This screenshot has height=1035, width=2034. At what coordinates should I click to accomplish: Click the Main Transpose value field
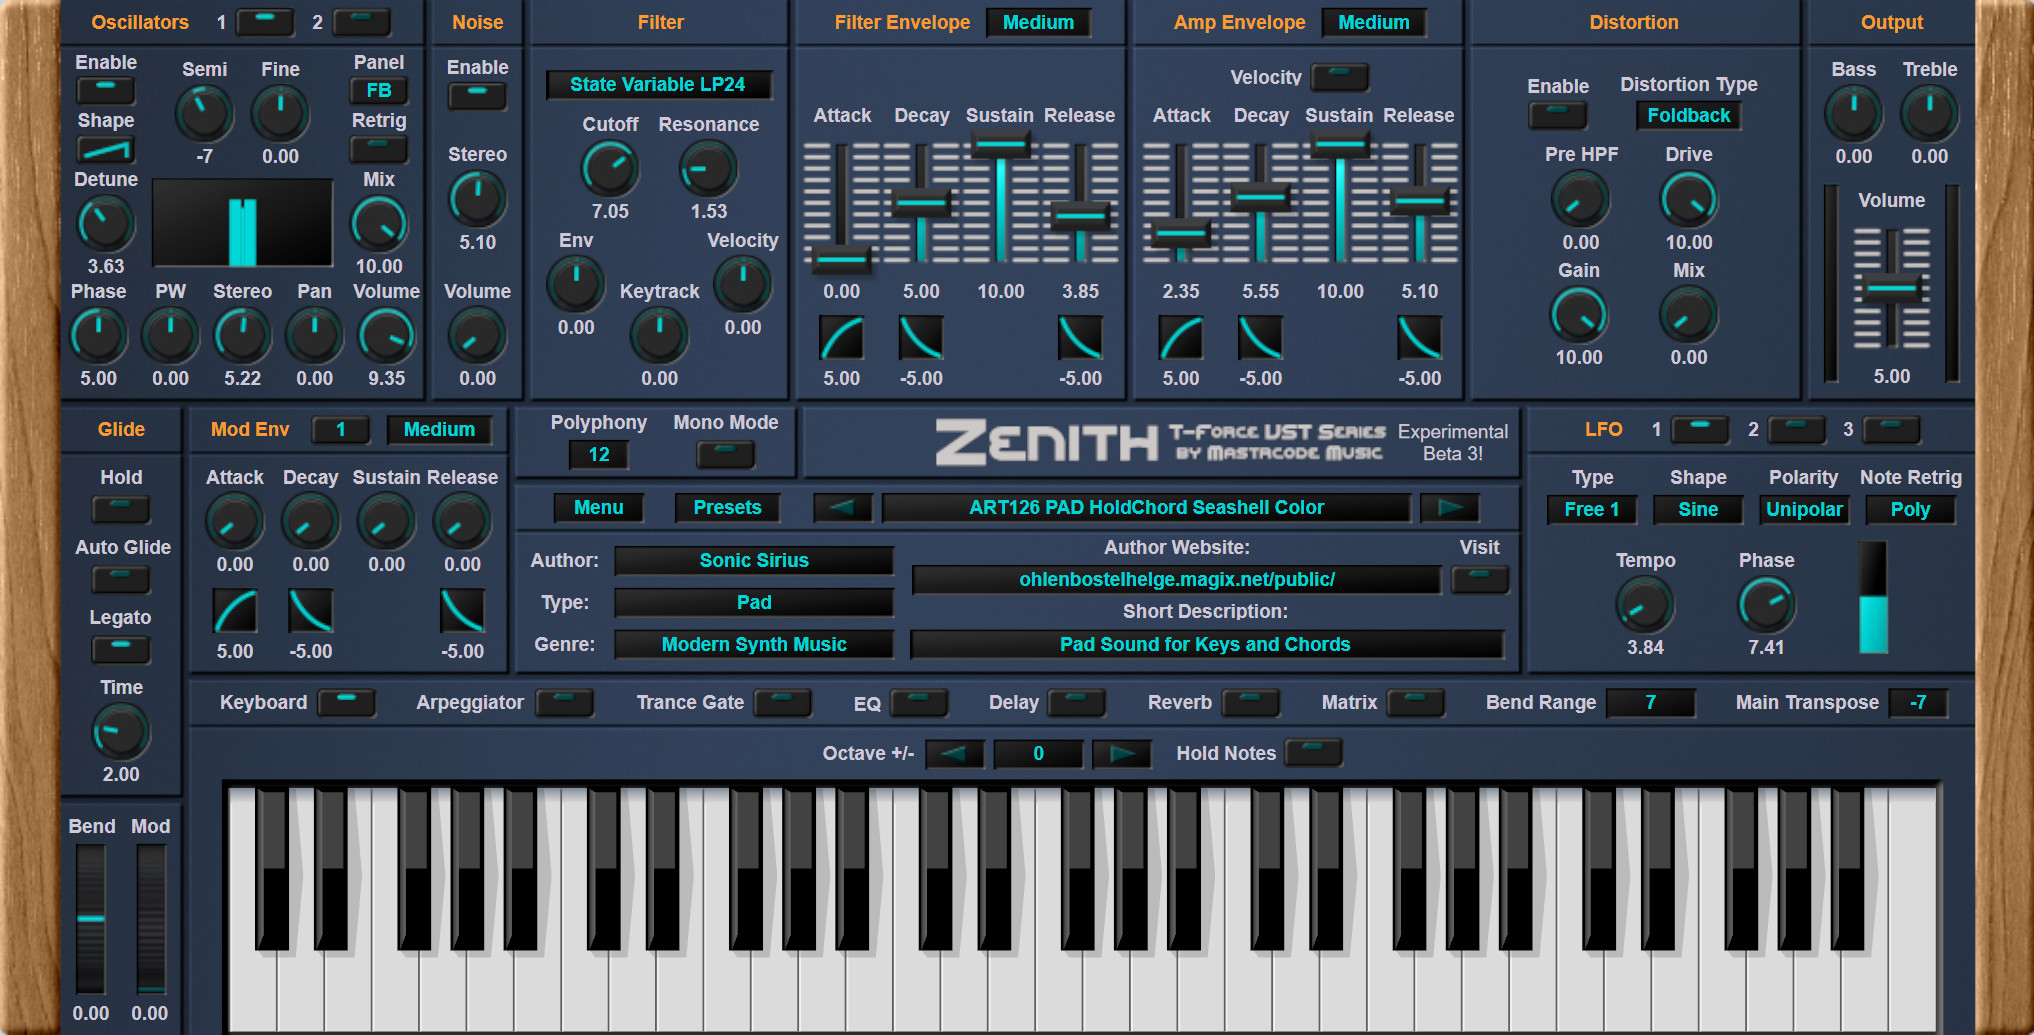[x=1918, y=702]
